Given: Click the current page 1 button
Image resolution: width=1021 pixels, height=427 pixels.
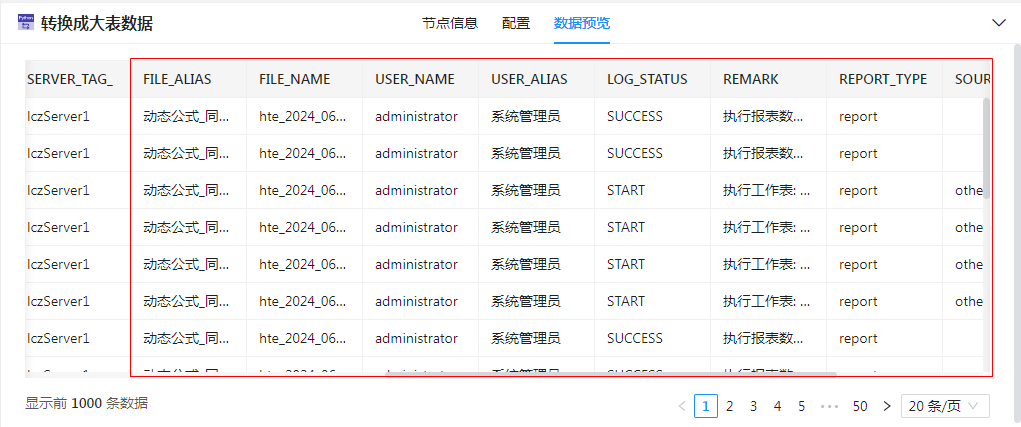Looking at the screenshot, I should click(x=706, y=406).
